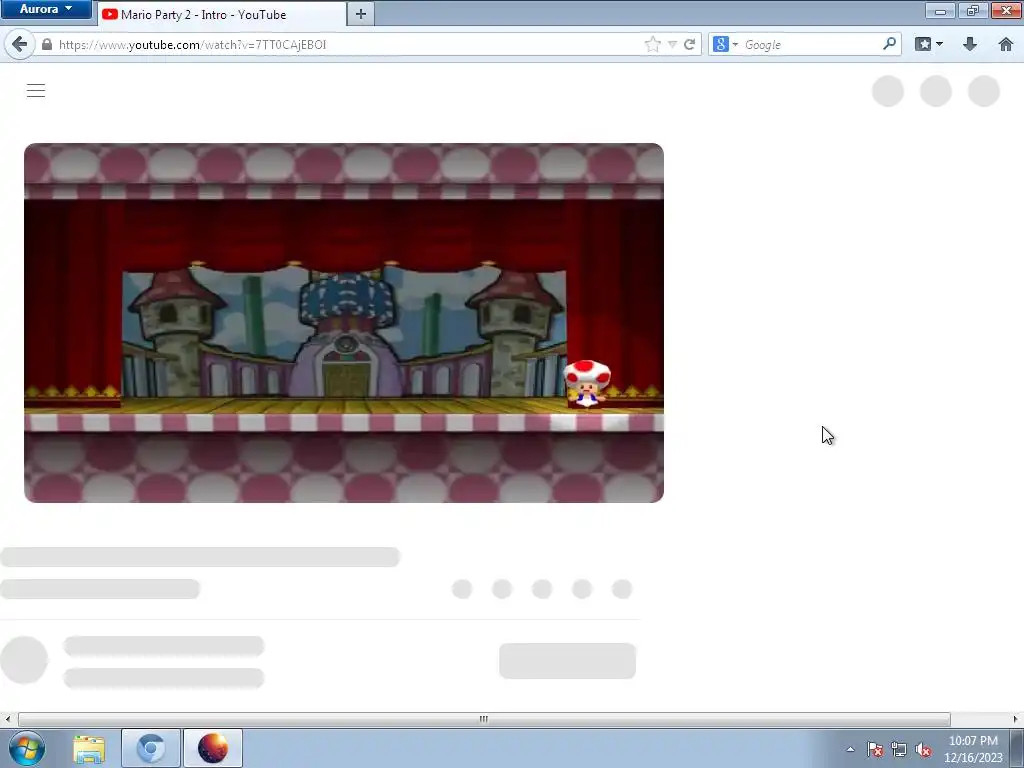The height and width of the screenshot is (768, 1024).
Task: Close the Aurora browser window
Action: [1006, 10]
